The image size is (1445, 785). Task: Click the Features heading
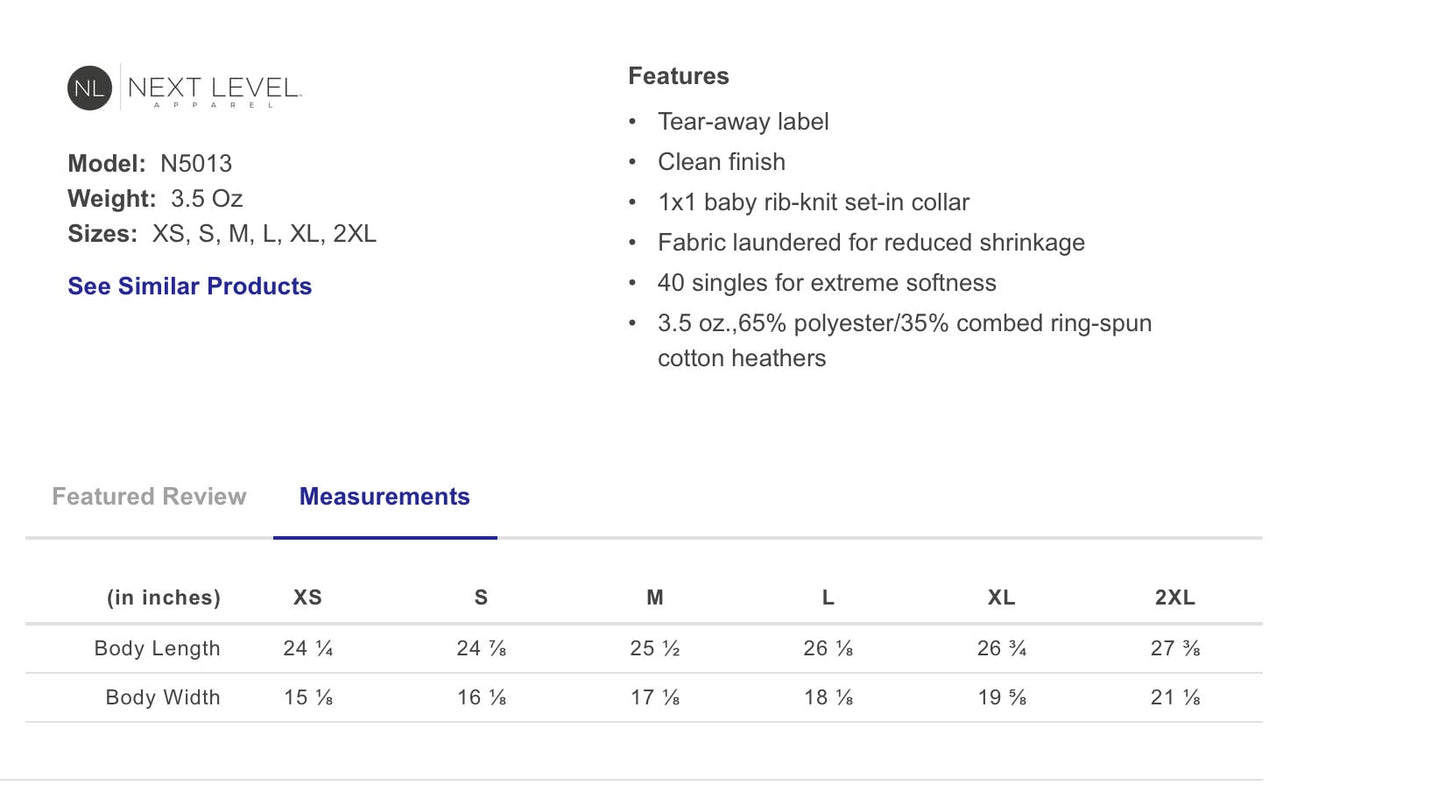pyautogui.click(x=678, y=76)
